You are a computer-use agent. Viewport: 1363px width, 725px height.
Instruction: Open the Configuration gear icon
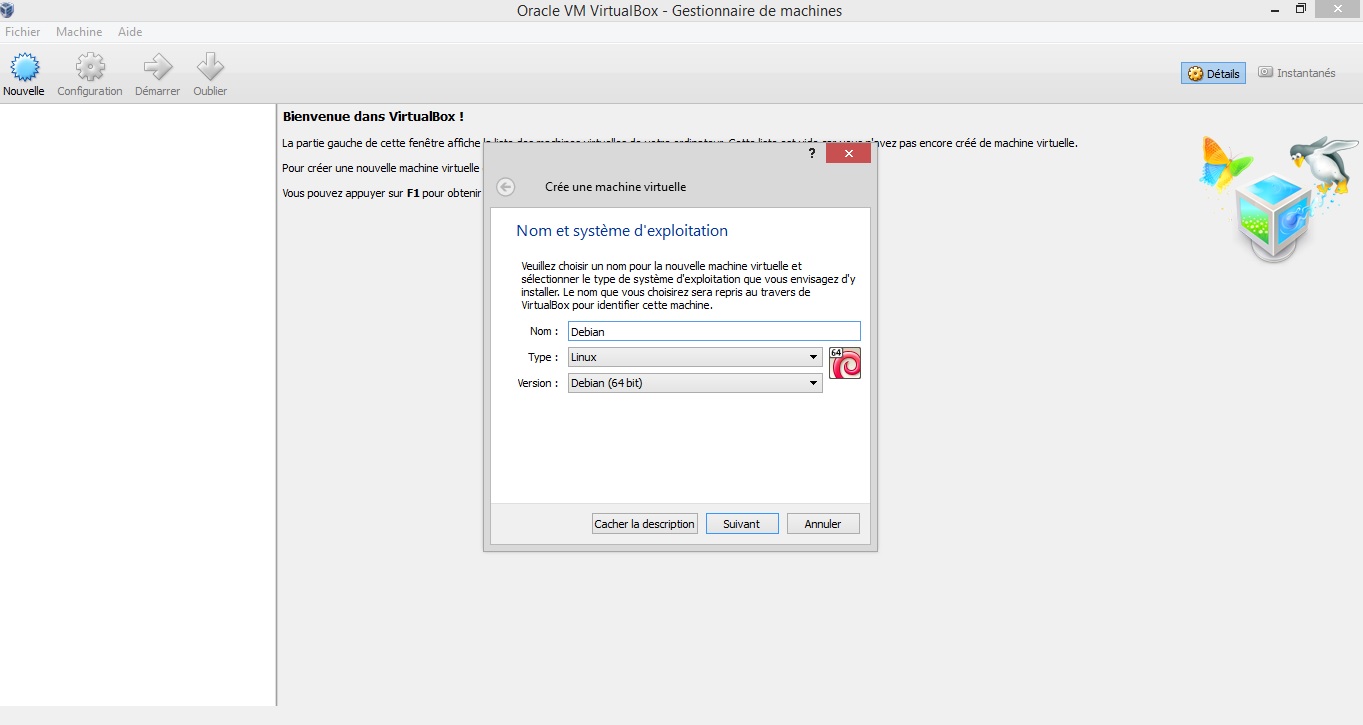(x=90, y=68)
